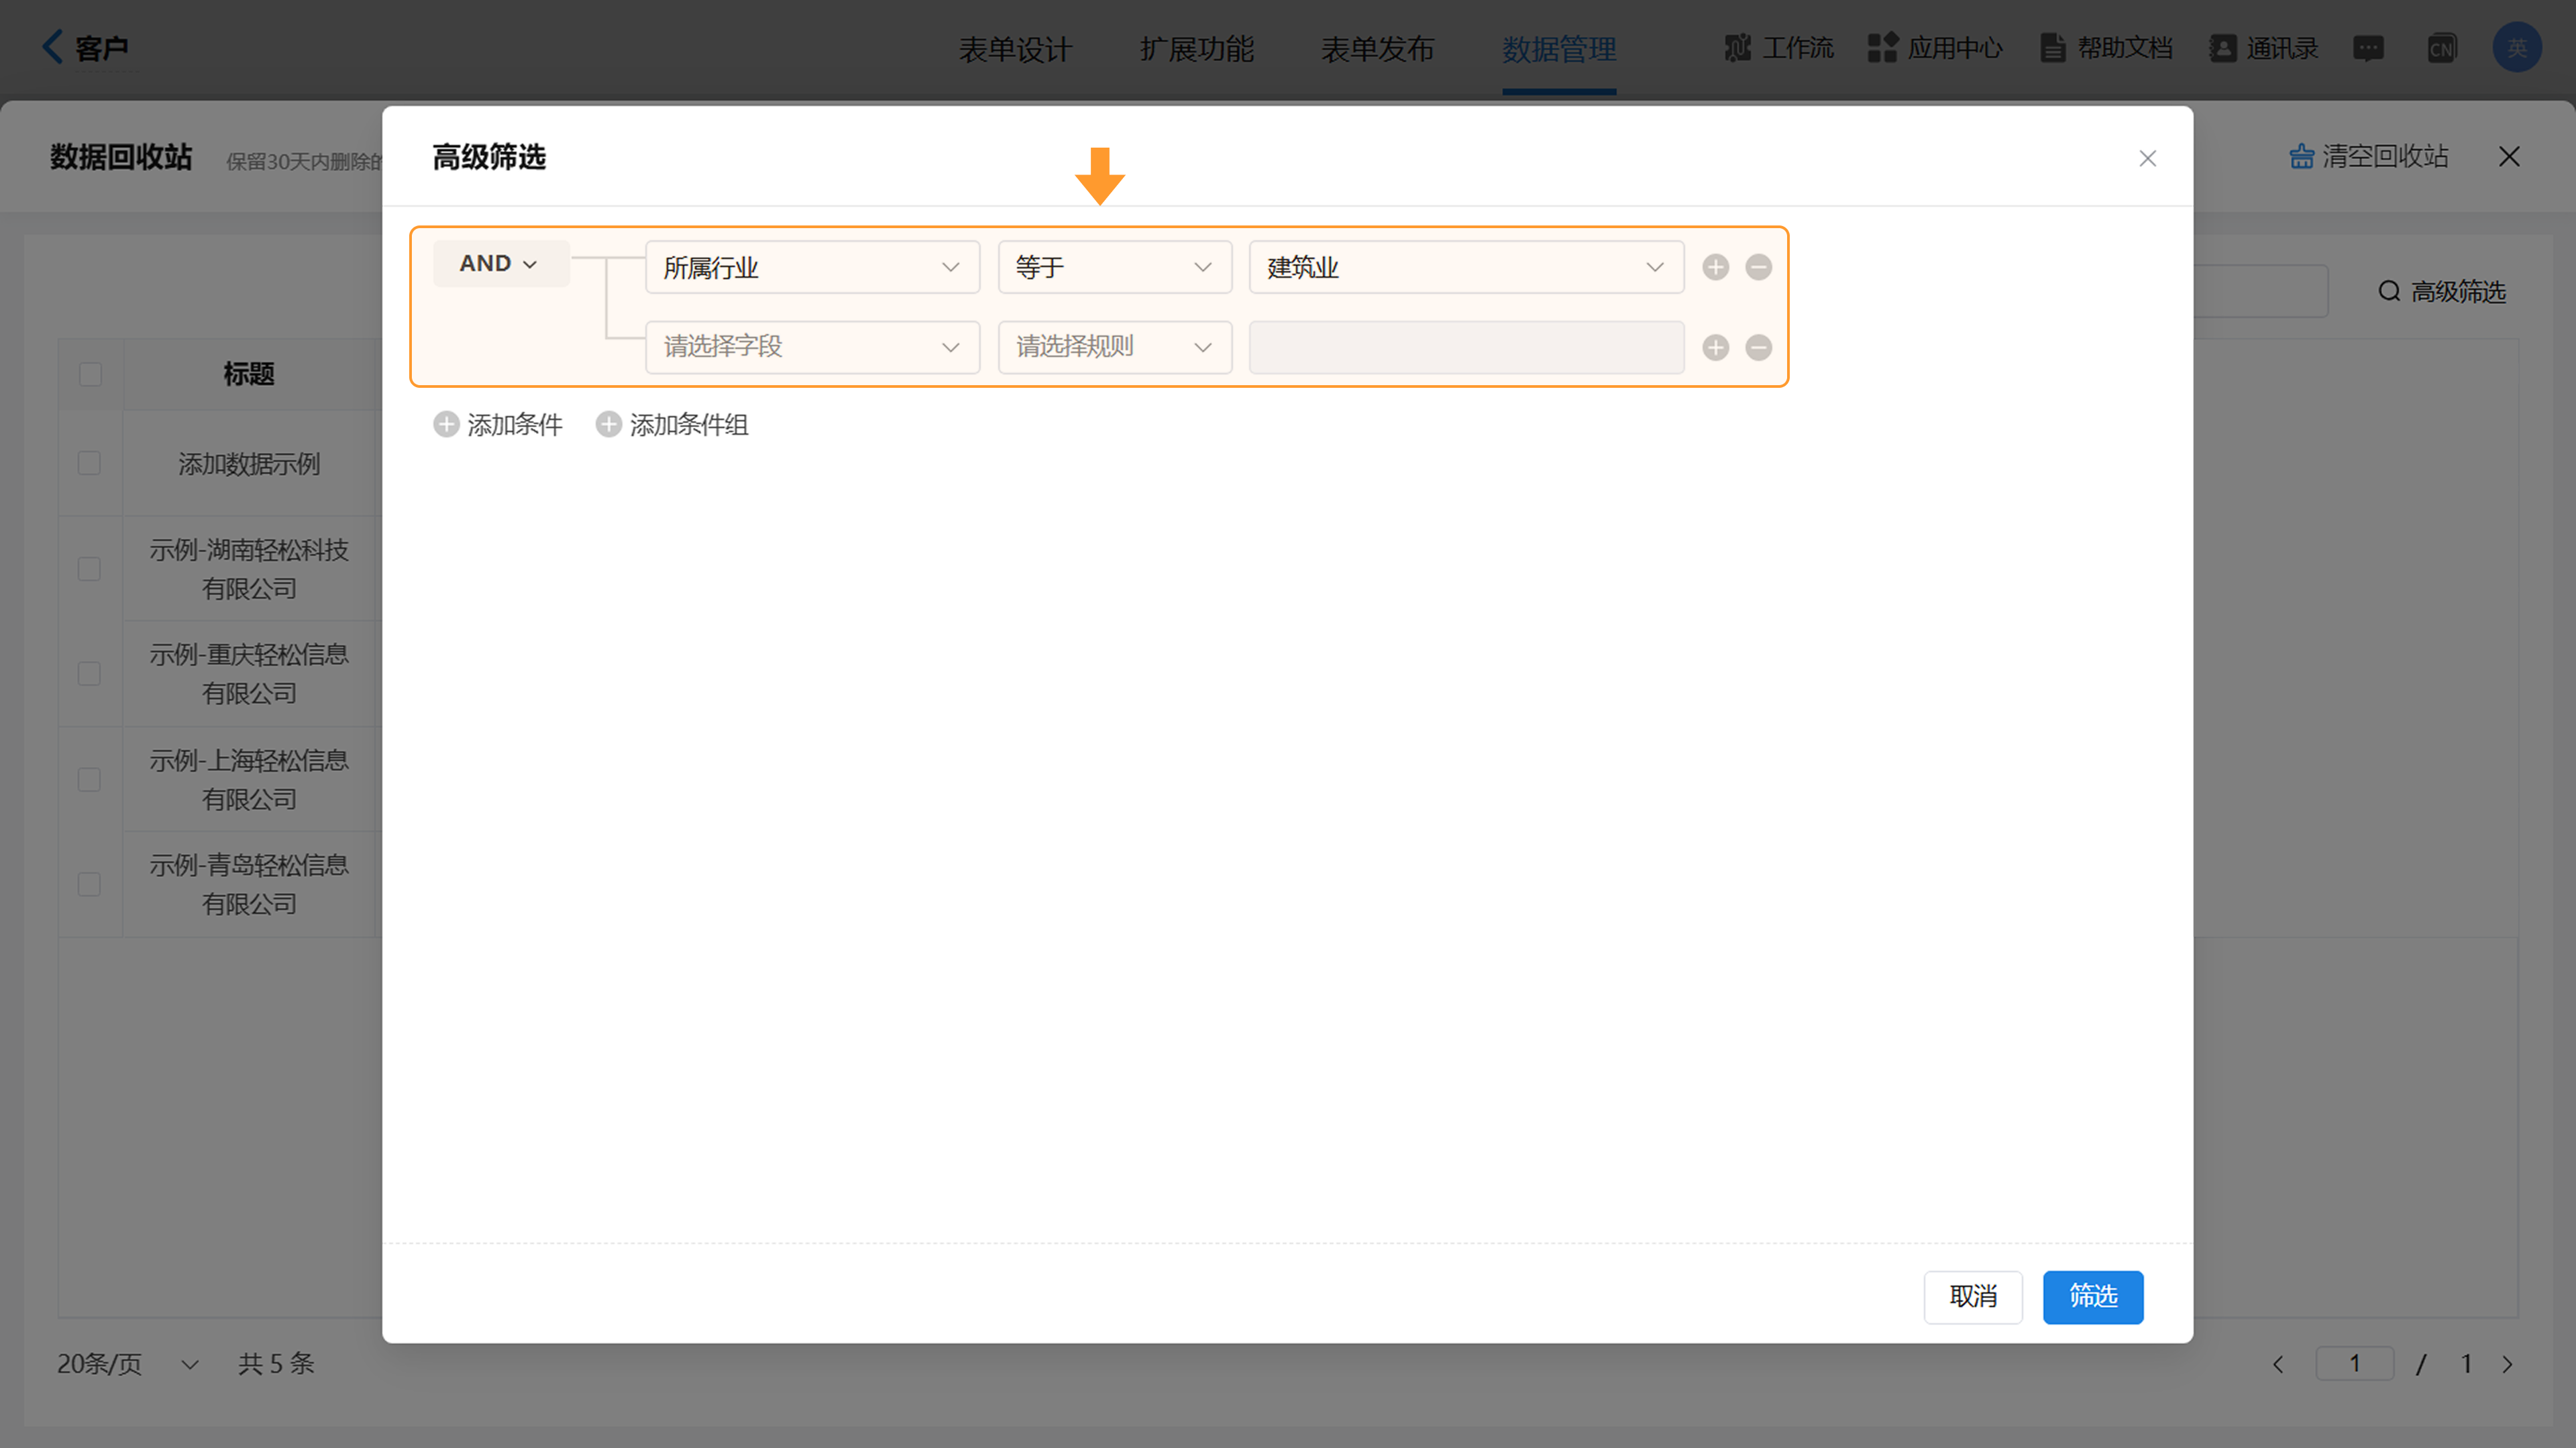The height and width of the screenshot is (1448, 2576).
Task: Click the page number input box
Action: click(2354, 1364)
